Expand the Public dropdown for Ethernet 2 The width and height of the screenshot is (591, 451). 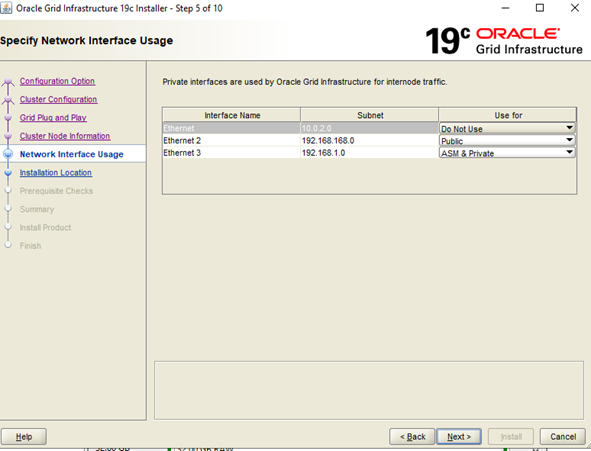pos(507,141)
